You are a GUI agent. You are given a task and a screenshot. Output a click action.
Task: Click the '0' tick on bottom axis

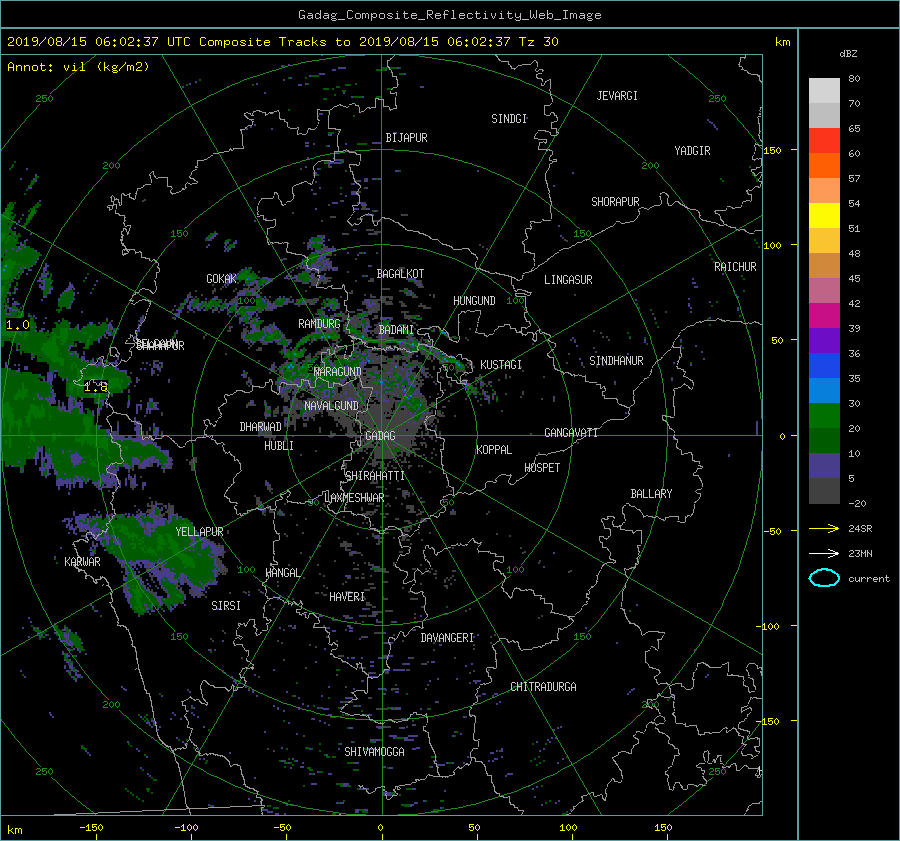[x=380, y=827]
